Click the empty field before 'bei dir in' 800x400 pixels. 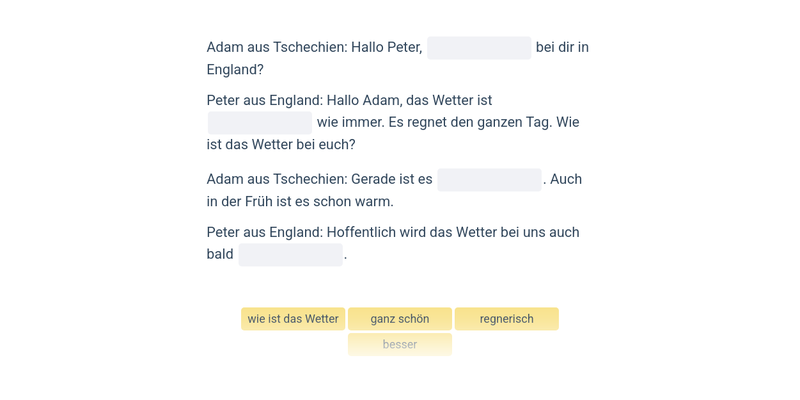(x=479, y=48)
